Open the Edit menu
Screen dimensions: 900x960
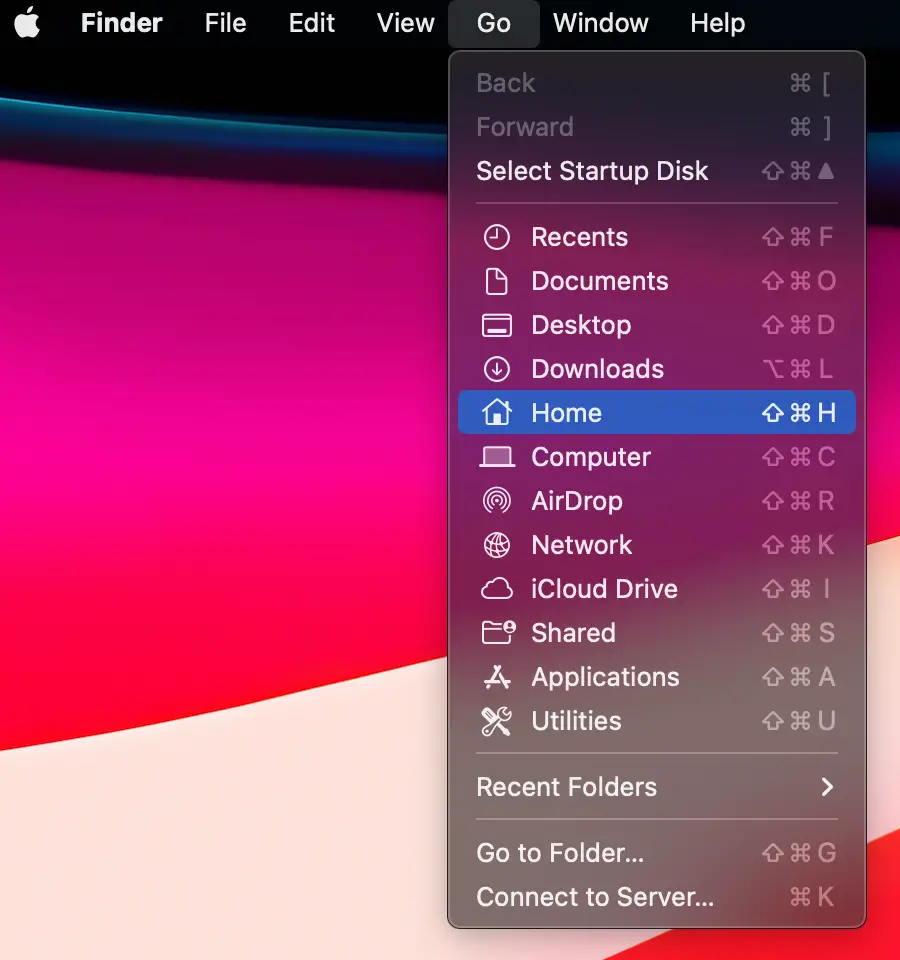coord(312,23)
